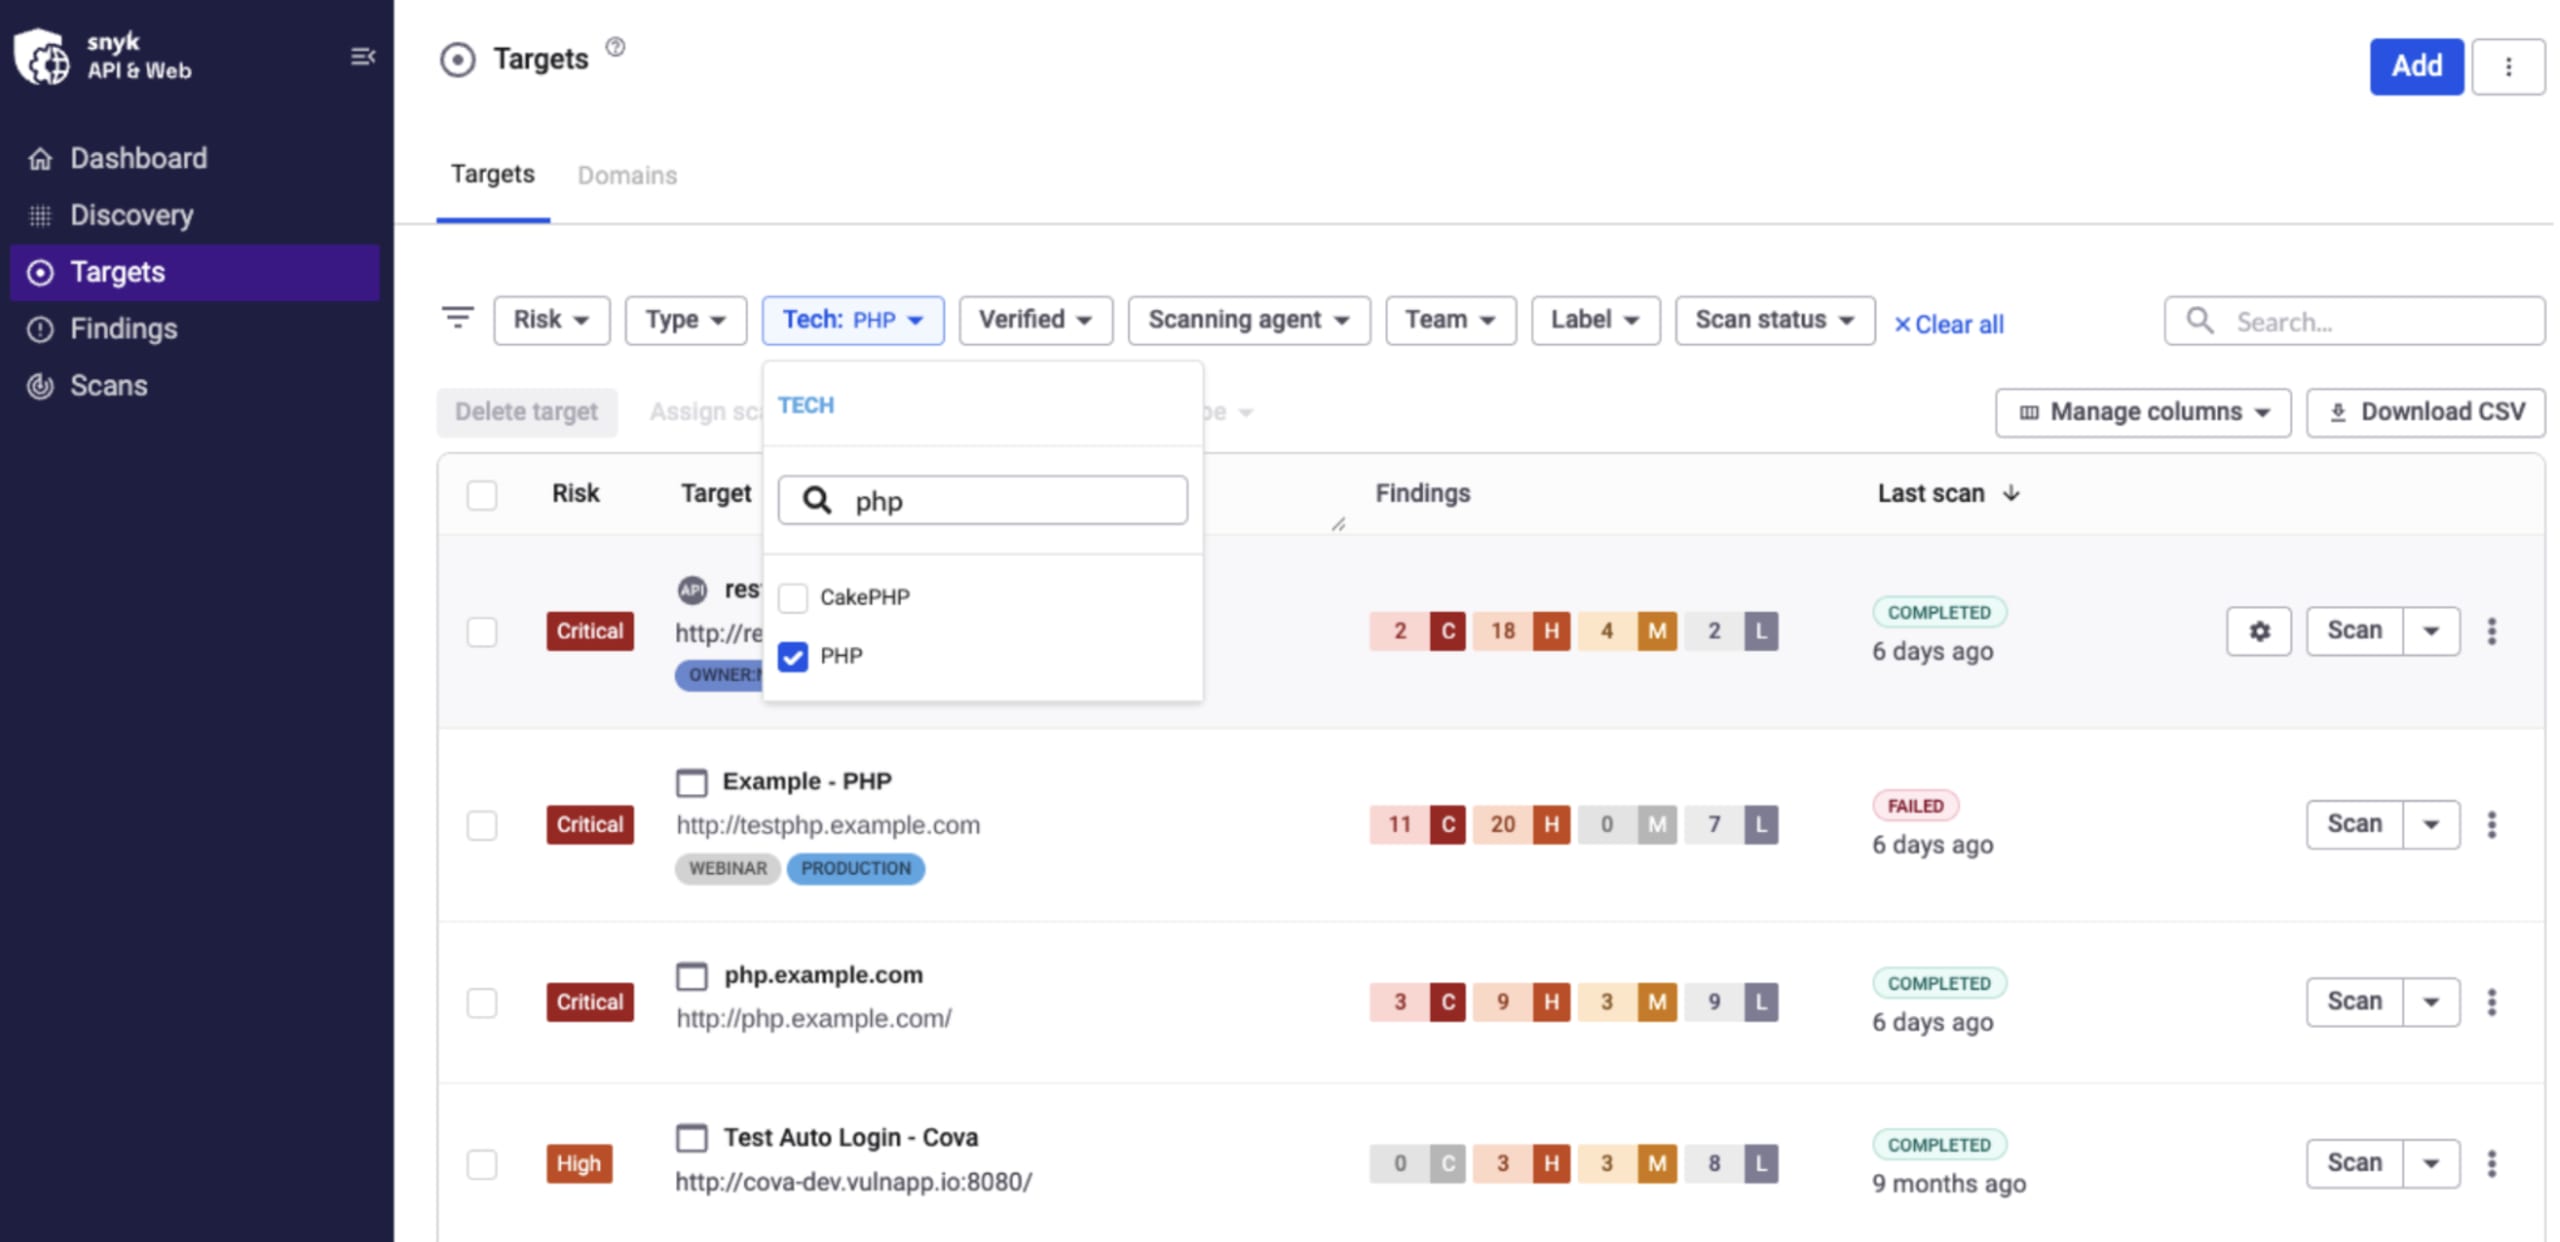2560x1242 pixels.
Task: Click the tech search field containing php
Action: (x=983, y=500)
